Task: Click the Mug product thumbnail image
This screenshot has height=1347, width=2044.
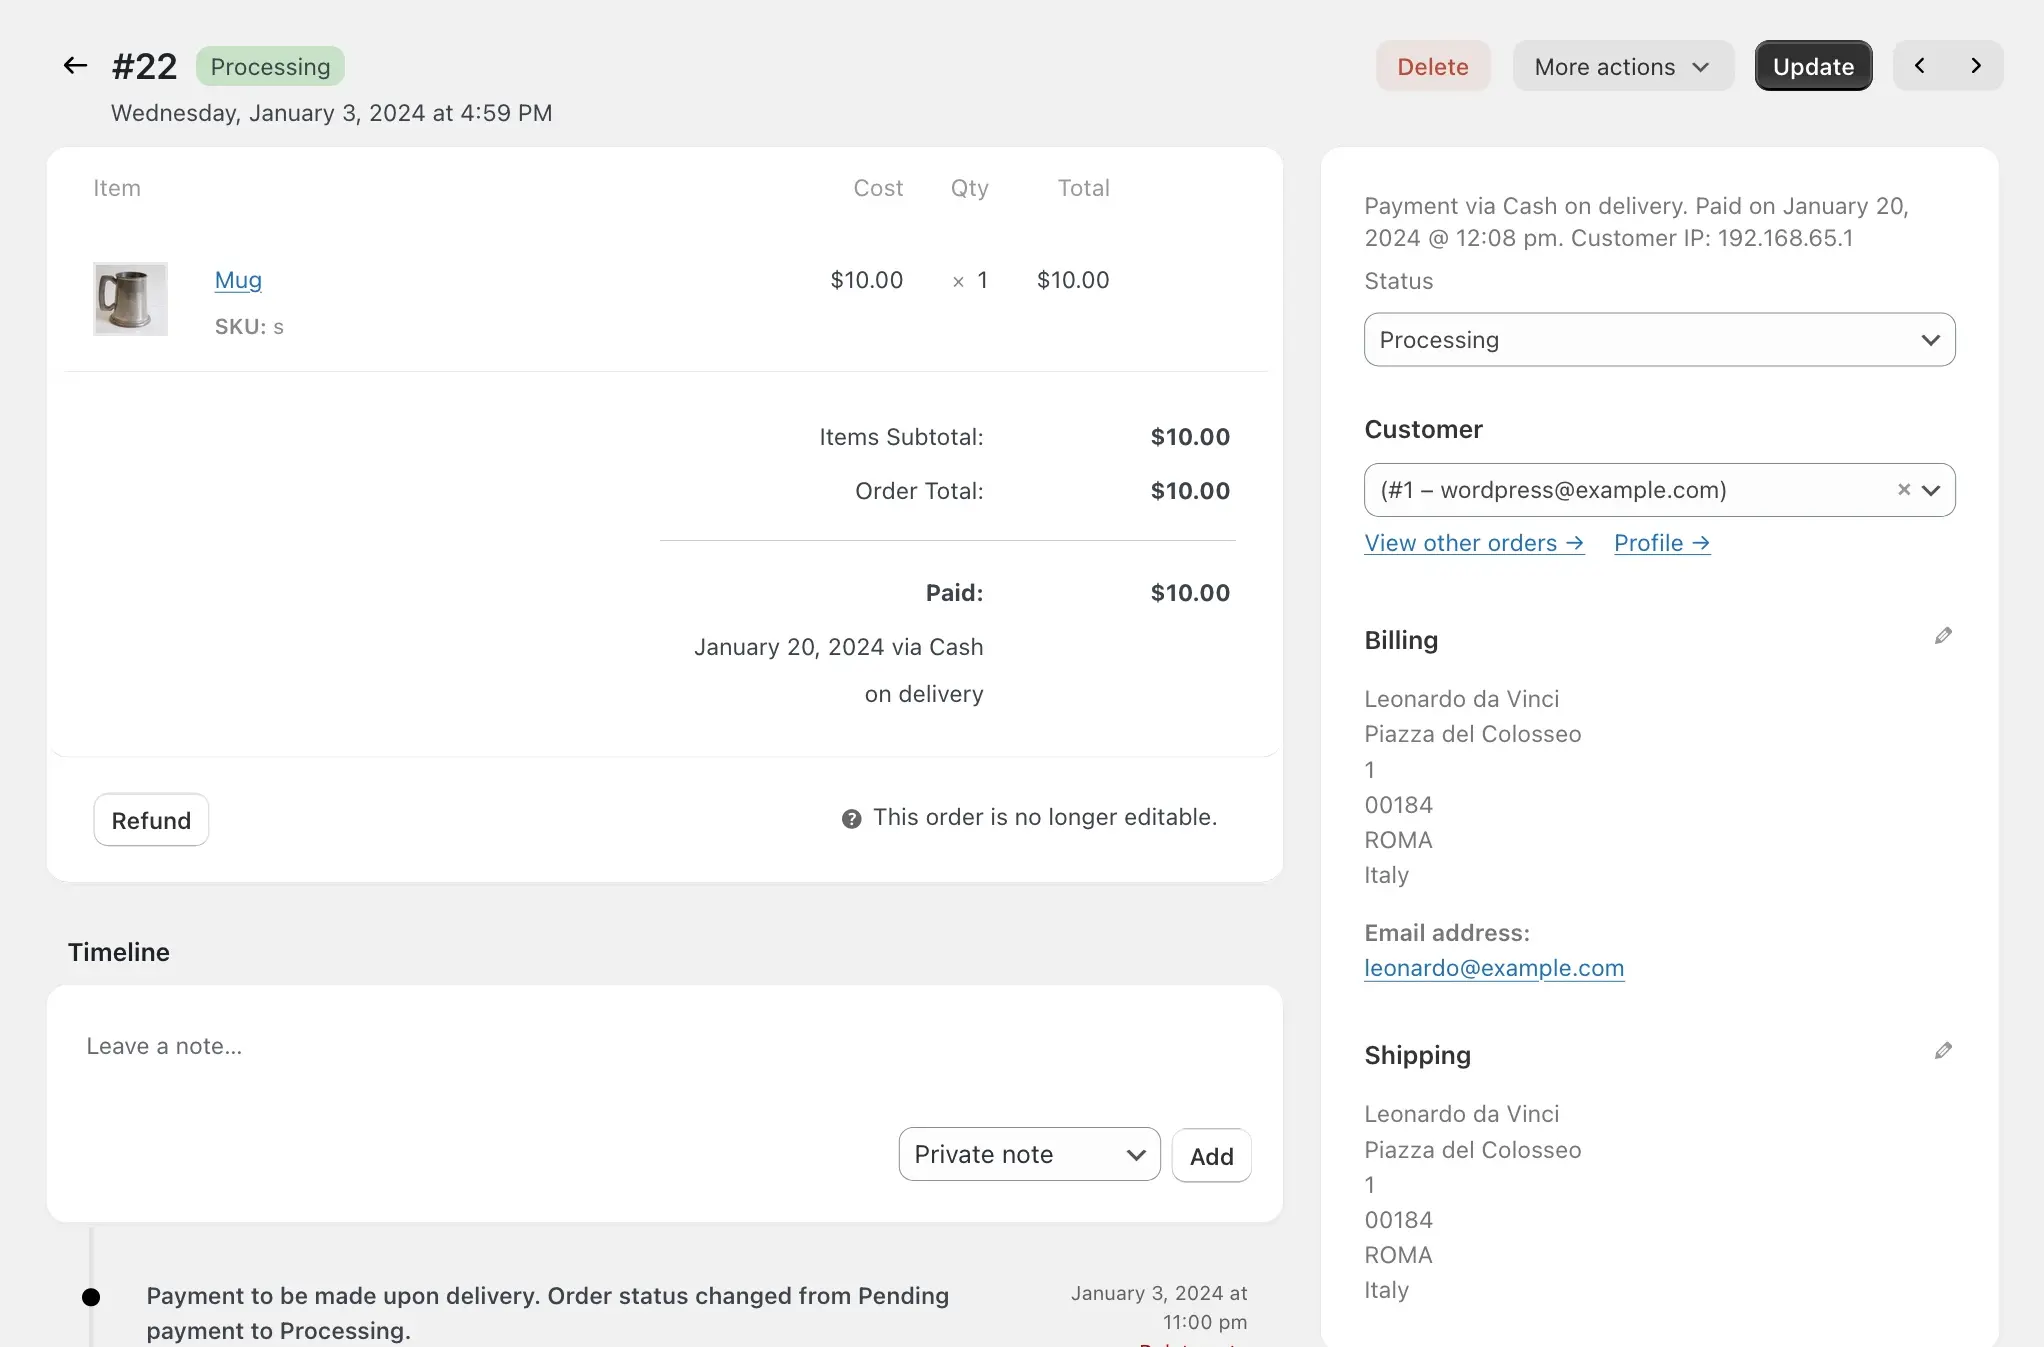Action: pos(130,299)
